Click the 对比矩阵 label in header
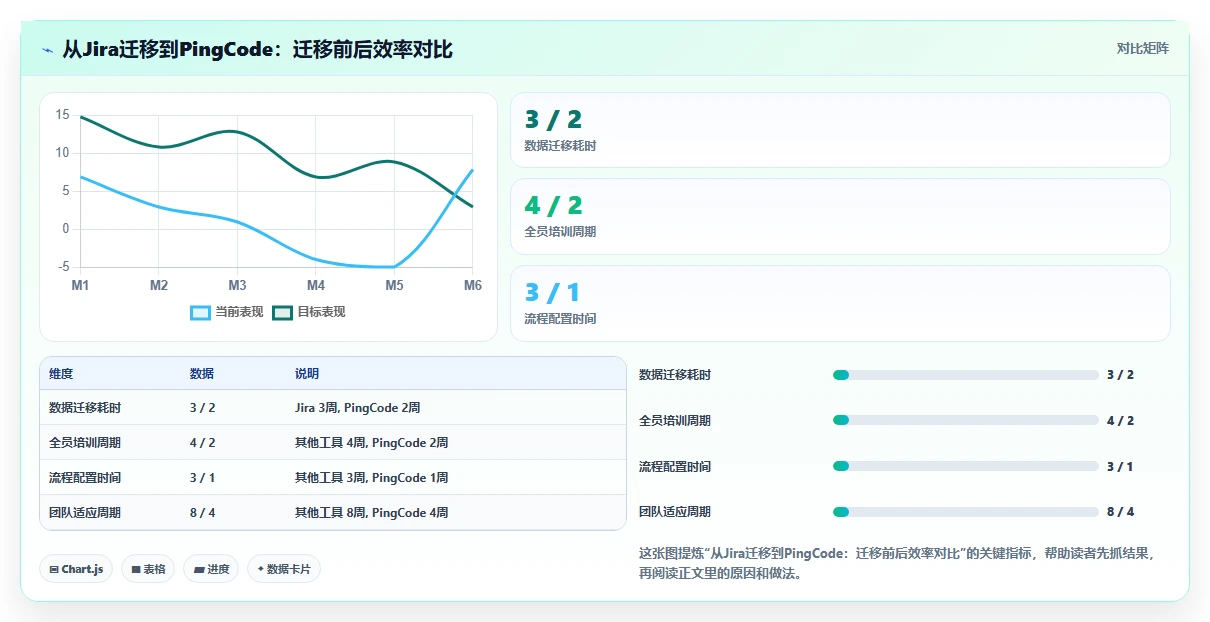 (1143, 48)
